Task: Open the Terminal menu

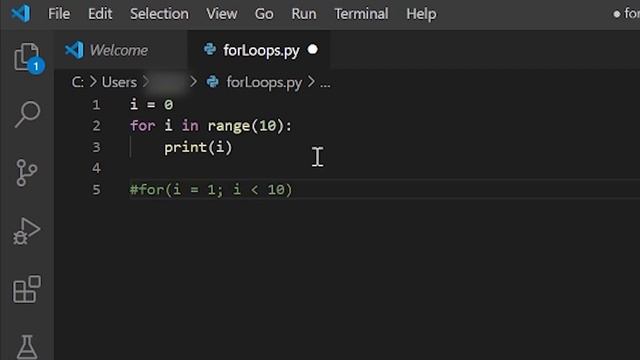Action: tap(361, 14)
